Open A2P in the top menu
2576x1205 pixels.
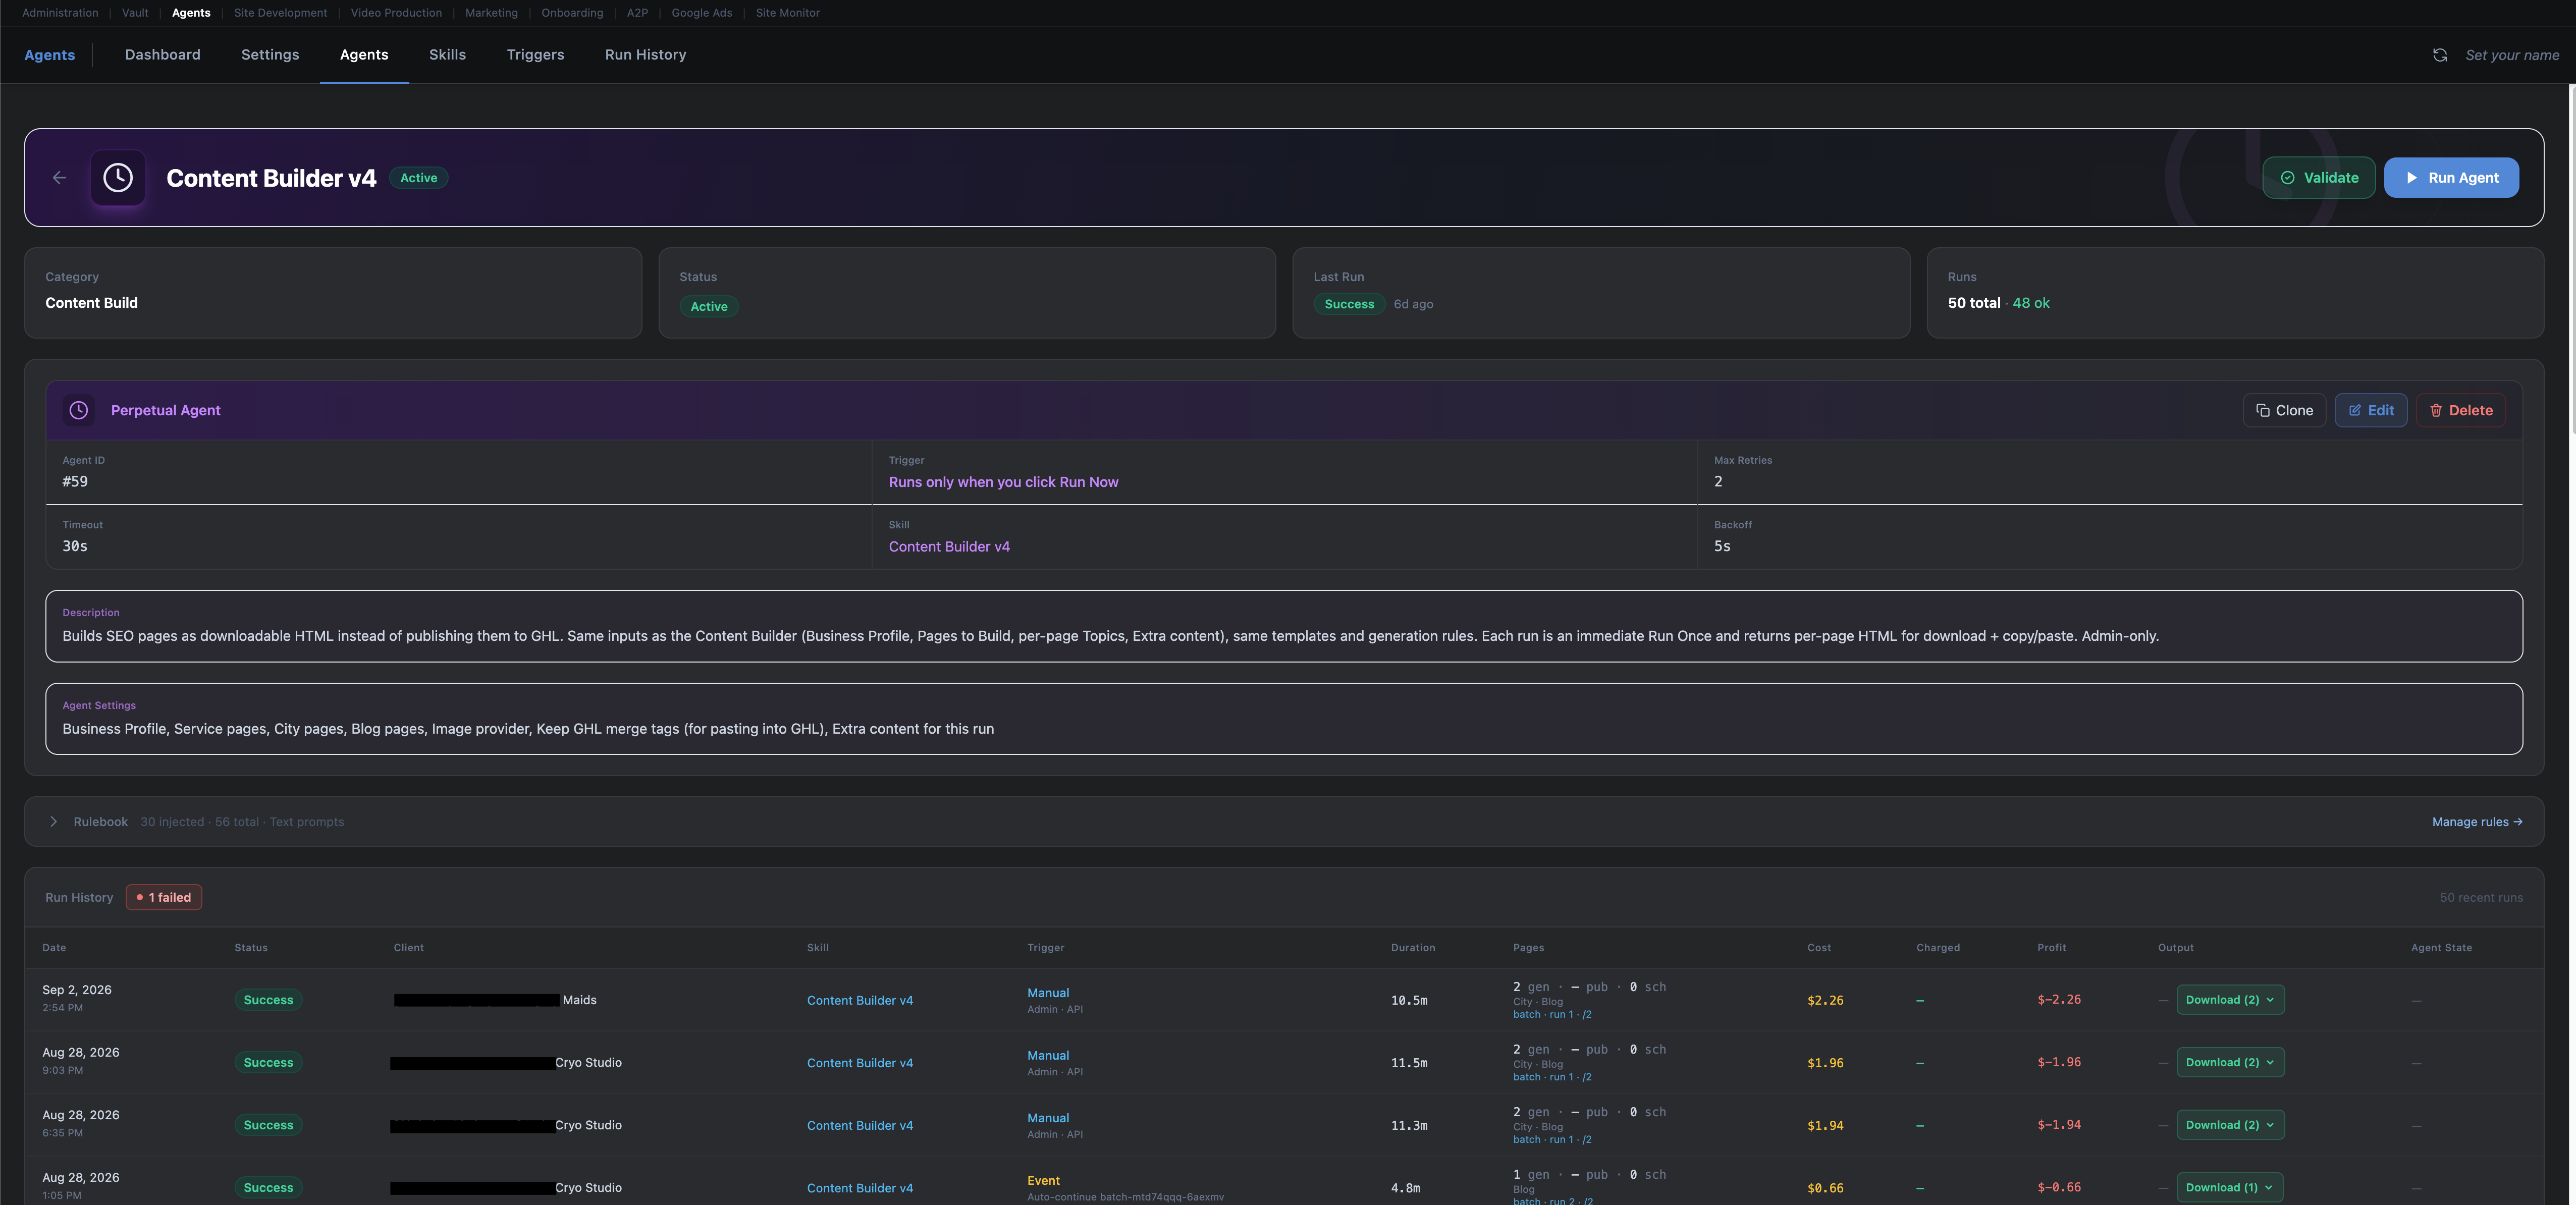click(x=637, y=13)
